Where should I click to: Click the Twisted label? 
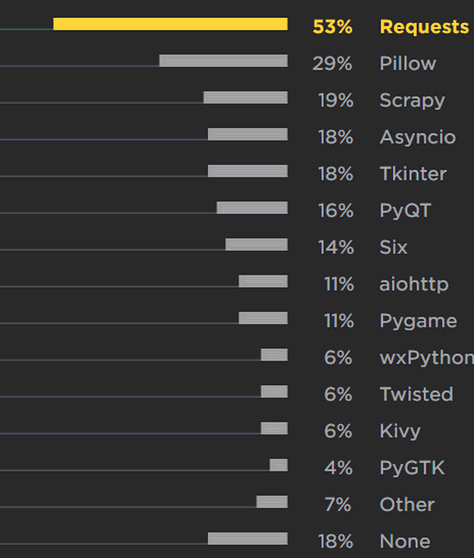pos(417,394)
